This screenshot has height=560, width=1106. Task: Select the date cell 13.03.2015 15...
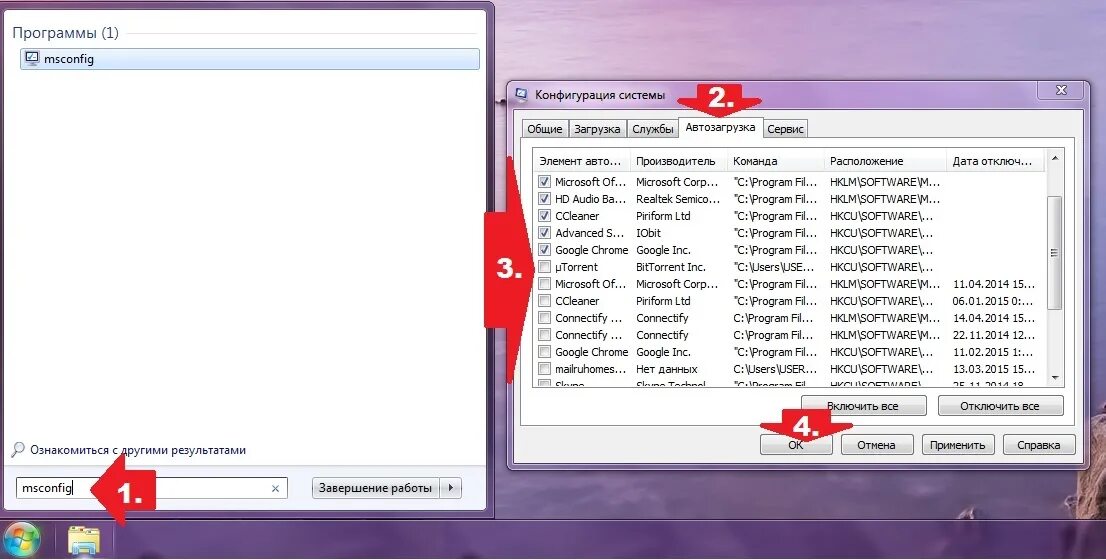(x=993, y=369)
